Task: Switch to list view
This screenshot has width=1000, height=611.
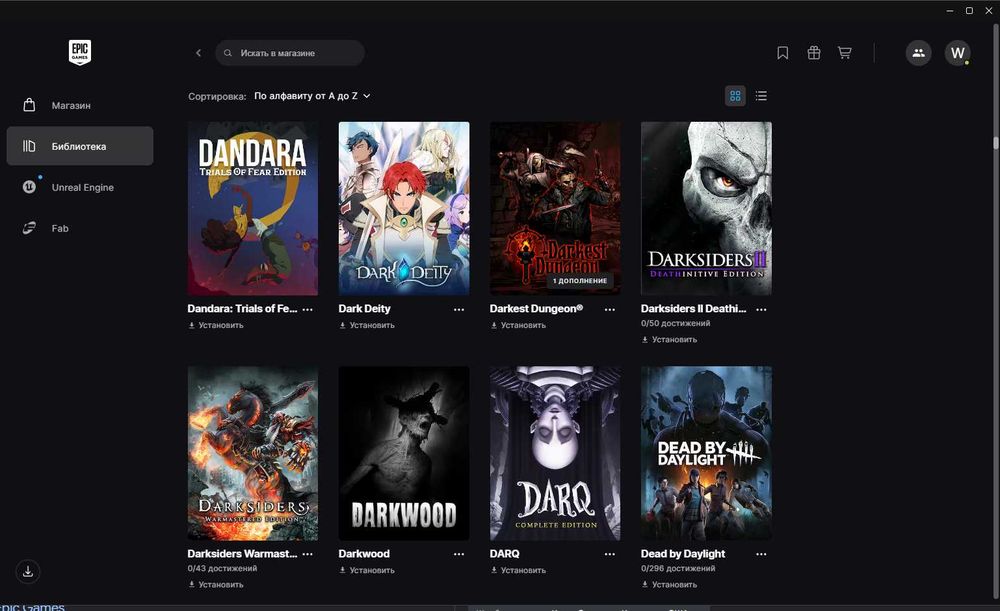Action: coord(761,96)
